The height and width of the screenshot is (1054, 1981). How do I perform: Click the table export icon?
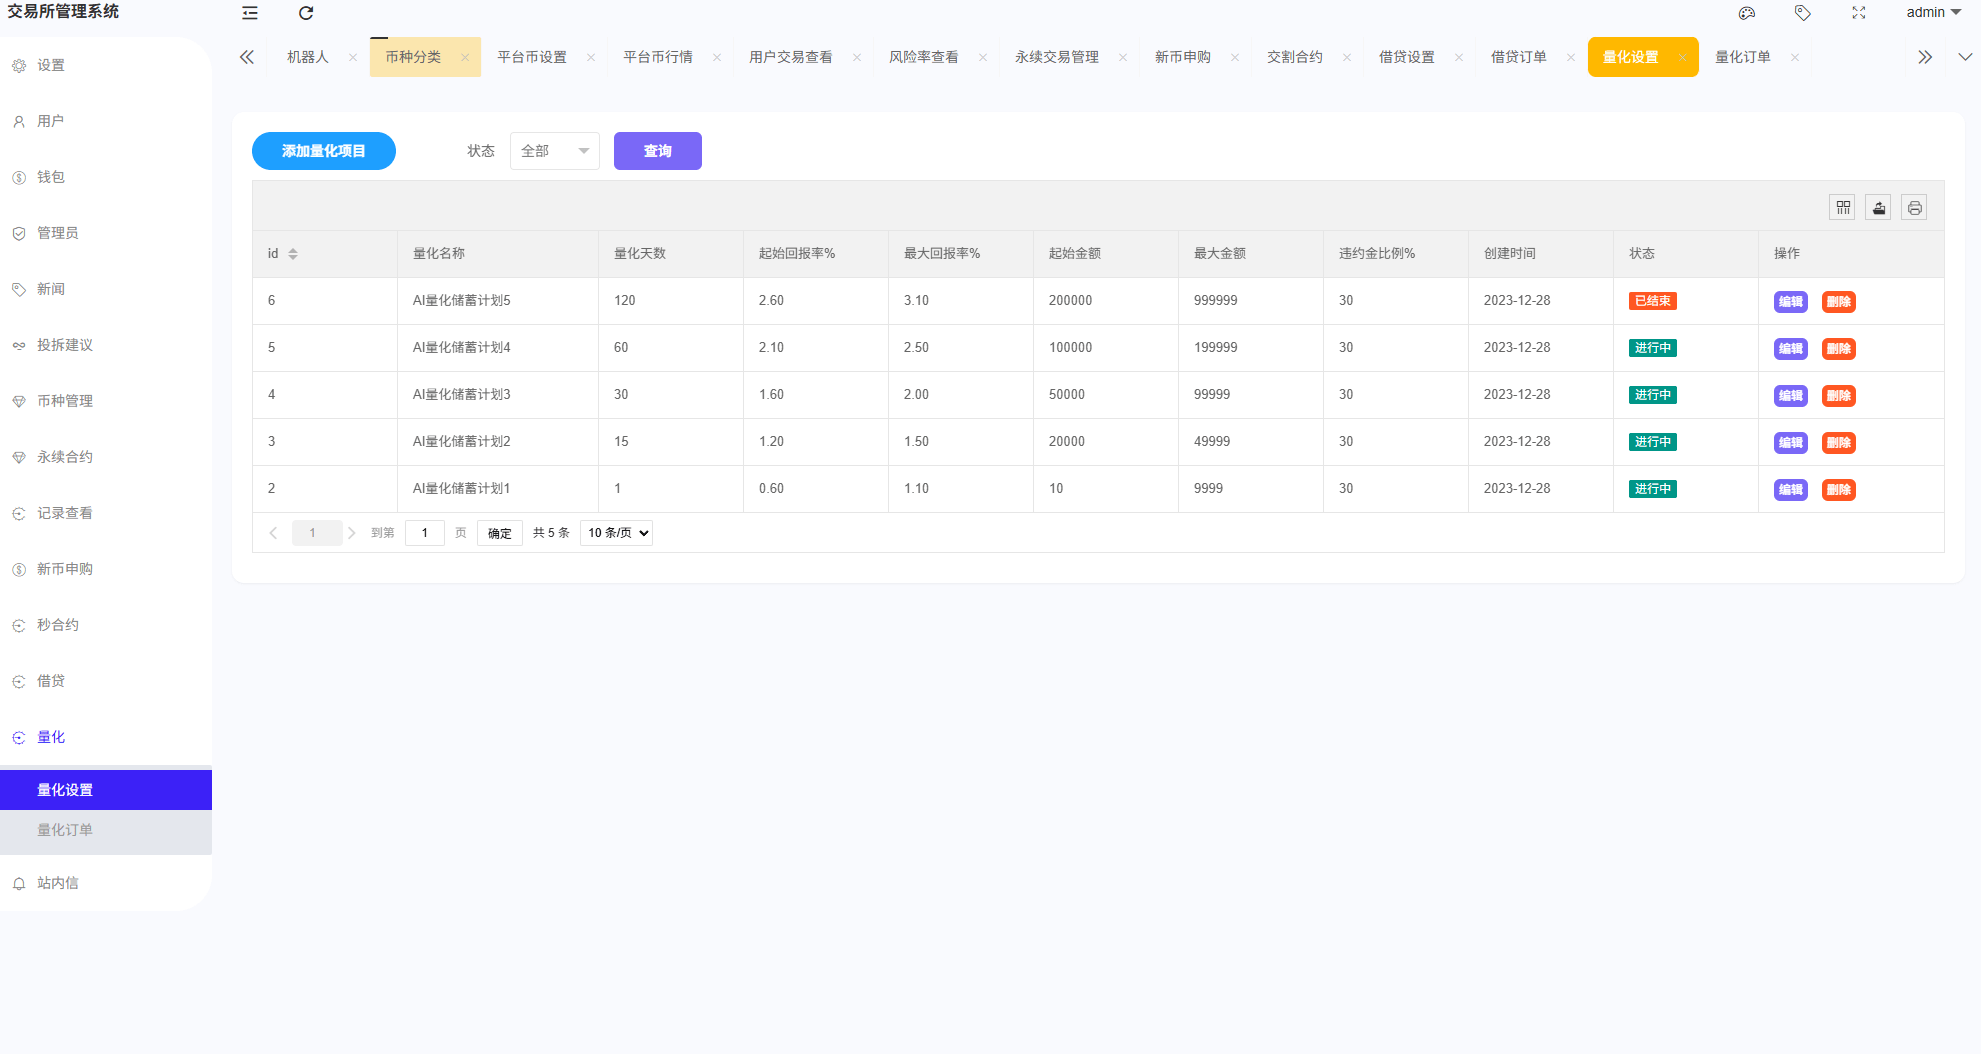coord(1879,208)
